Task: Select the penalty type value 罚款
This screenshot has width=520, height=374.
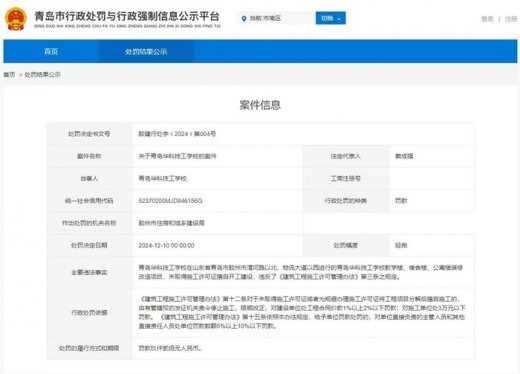Action: tap(401, 201)
